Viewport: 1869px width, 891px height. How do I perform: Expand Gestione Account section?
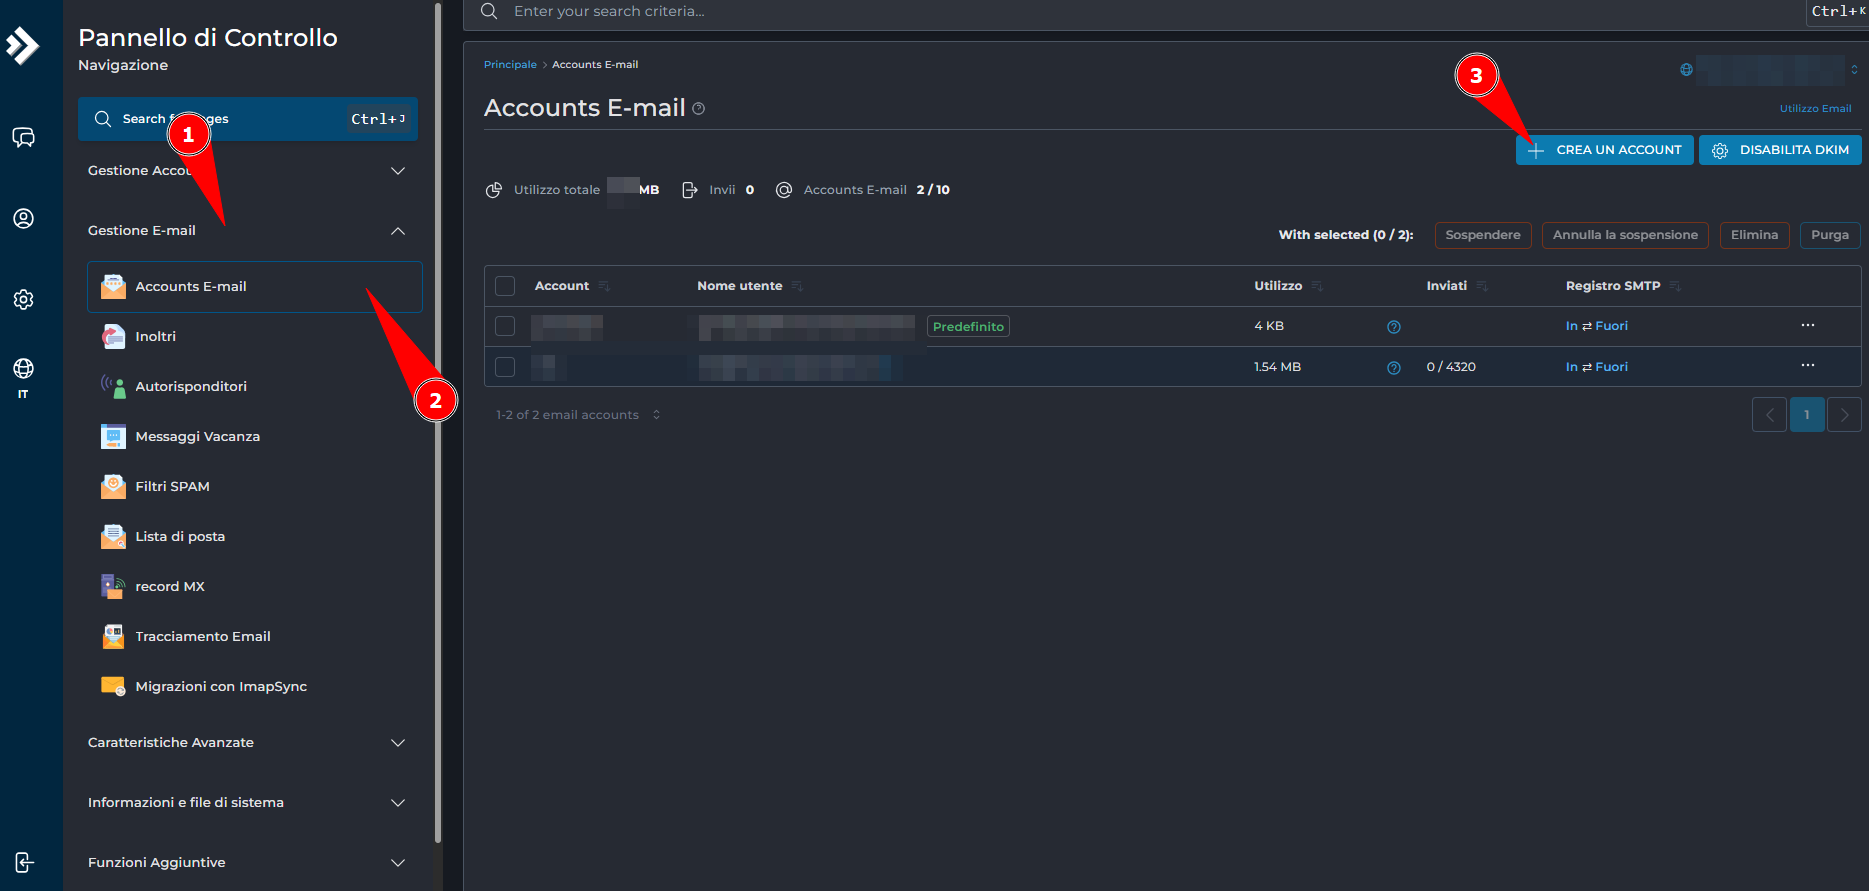(248, 171)
